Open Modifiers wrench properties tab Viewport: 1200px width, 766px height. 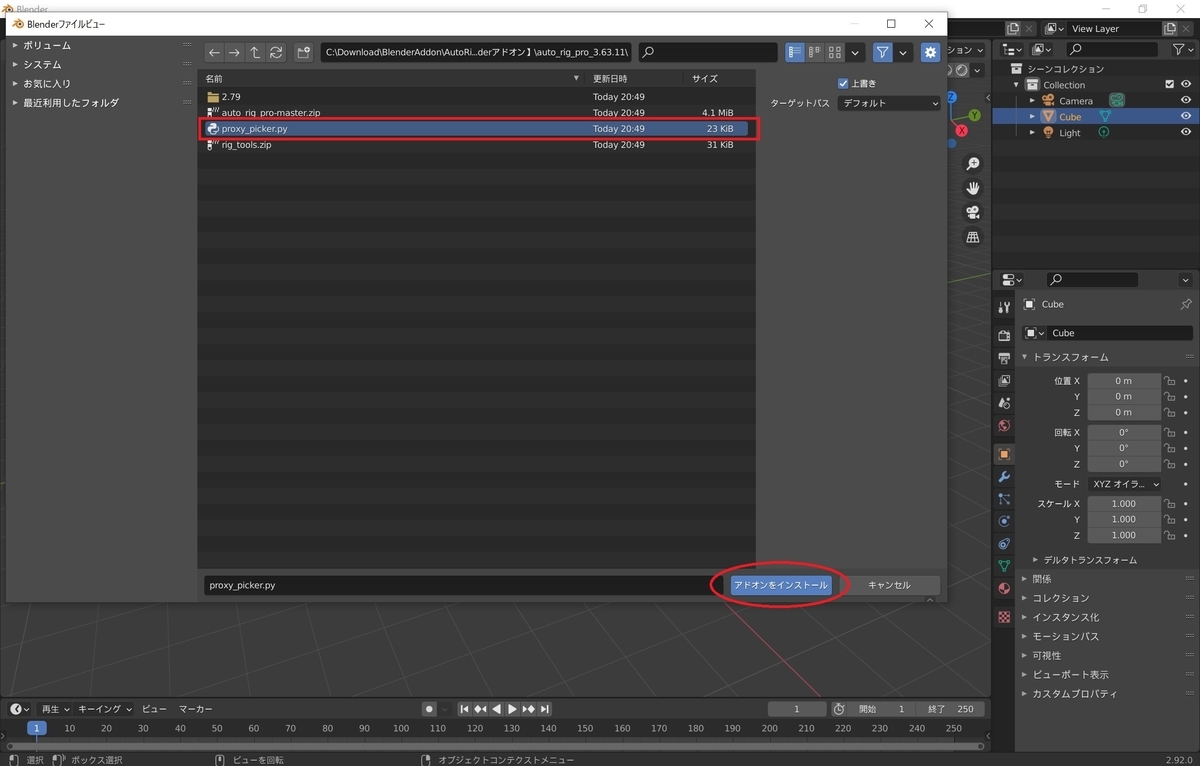pyautogui.click(x=1005, y=477)
